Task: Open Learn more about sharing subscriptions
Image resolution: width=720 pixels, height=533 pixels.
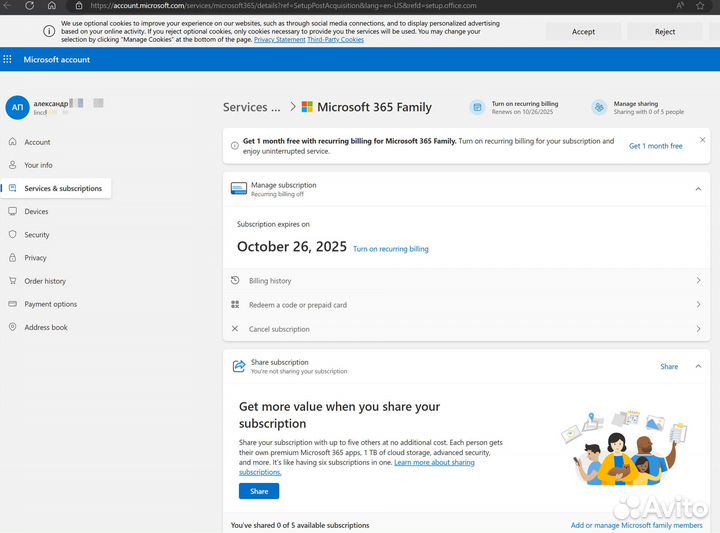Action: [357, 467]
